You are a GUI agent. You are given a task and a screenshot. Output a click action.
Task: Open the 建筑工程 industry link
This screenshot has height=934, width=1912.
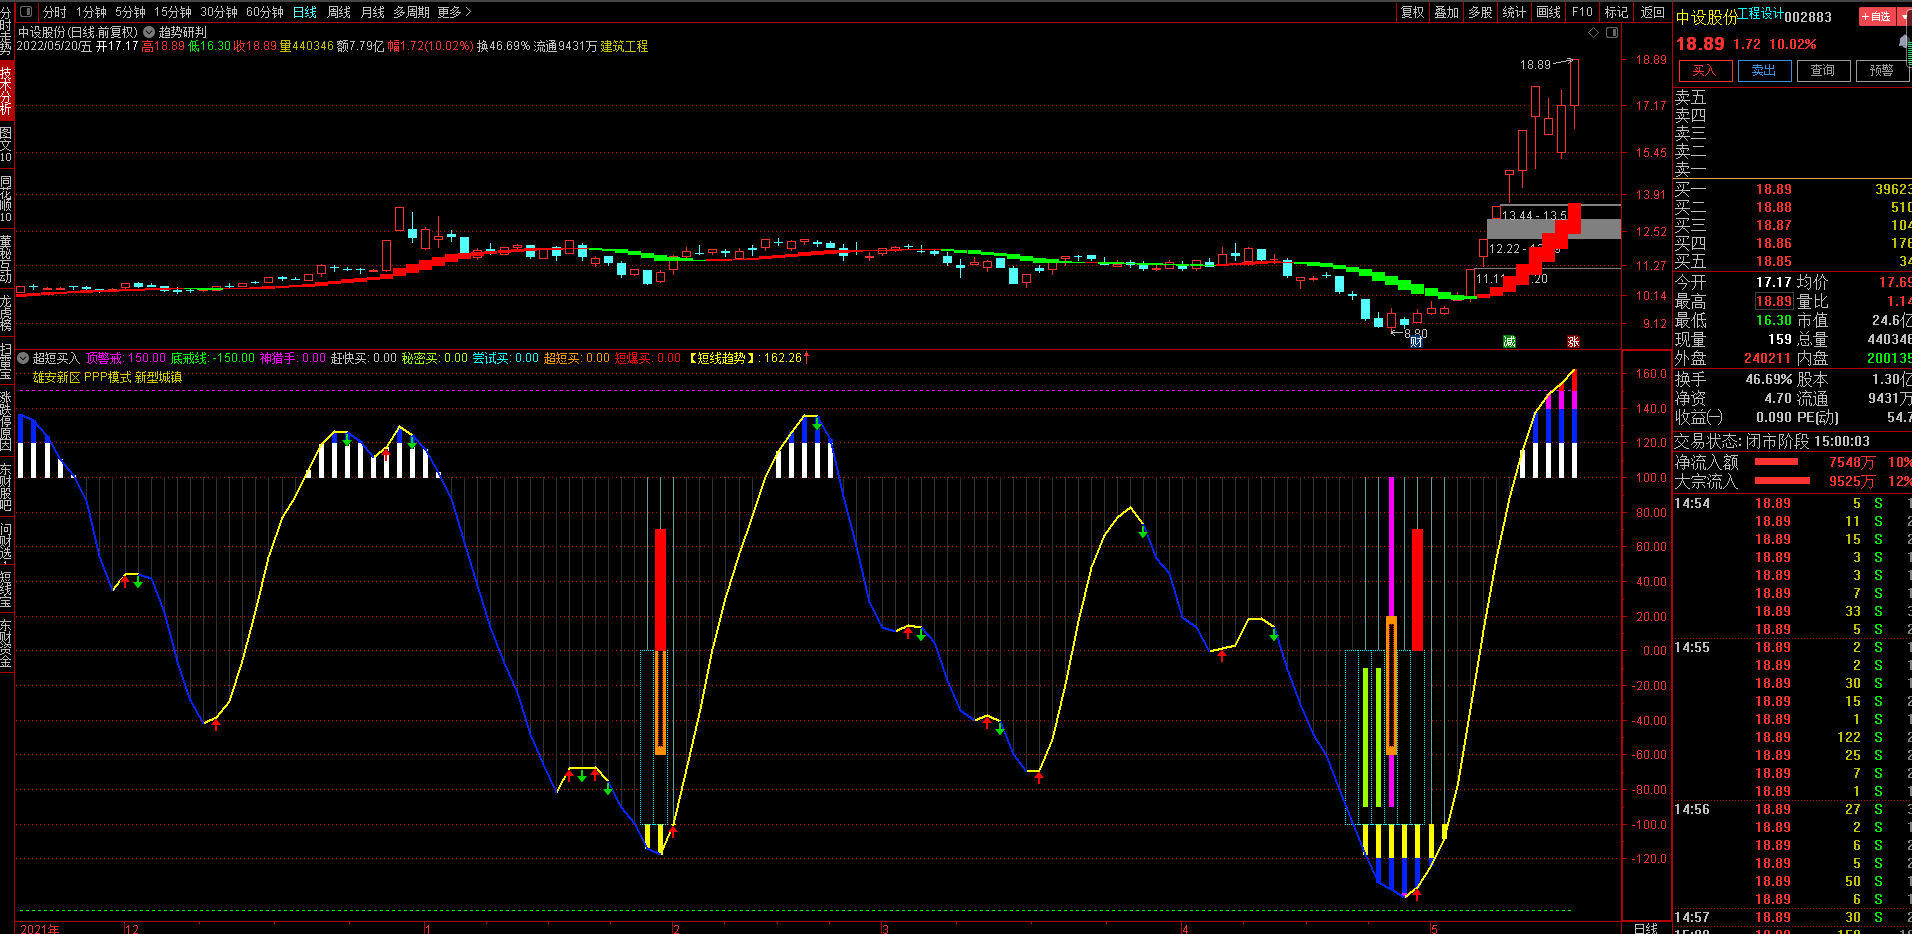point(624,46)
